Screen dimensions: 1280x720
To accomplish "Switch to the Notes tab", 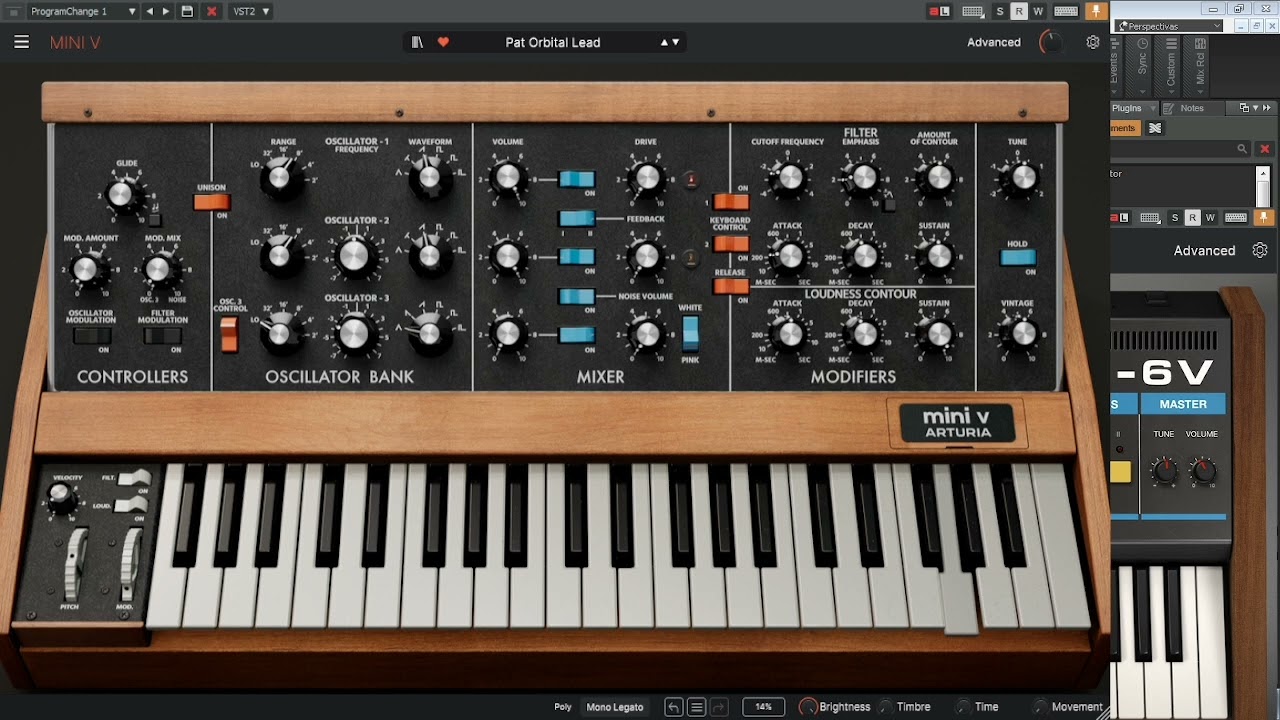I will (1192, 108).
